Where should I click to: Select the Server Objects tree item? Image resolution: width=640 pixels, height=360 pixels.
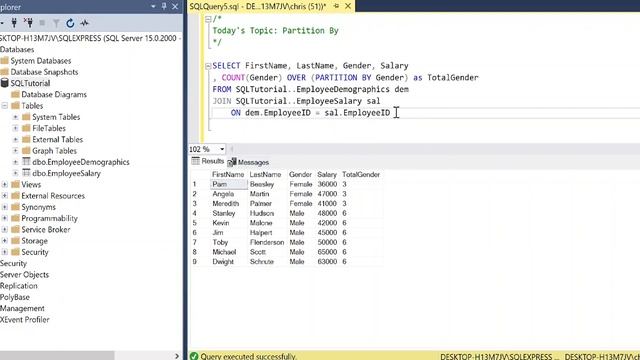click(24, 274)
